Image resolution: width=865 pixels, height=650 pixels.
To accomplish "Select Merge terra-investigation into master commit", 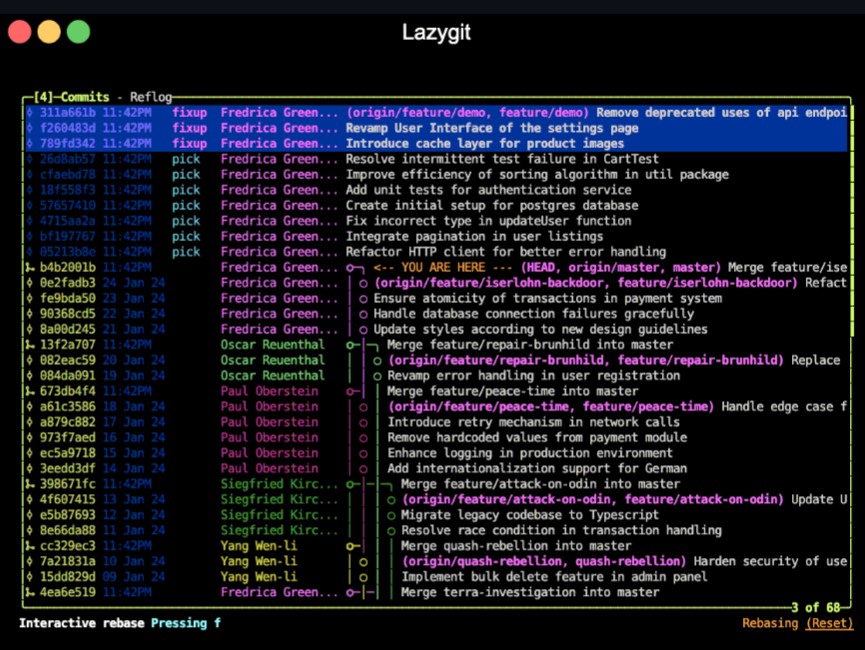I will 436,592.
